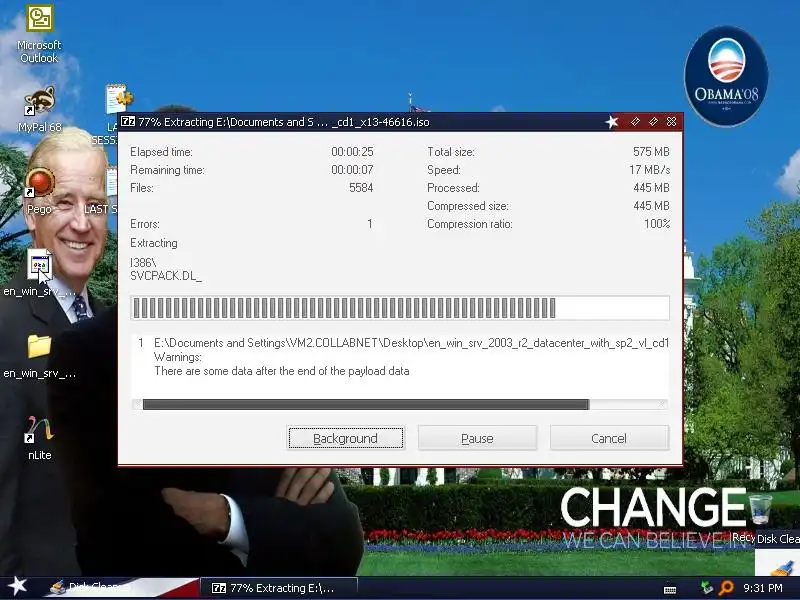Open the Recycle Bin on desktop

click(x=760, y=509)
